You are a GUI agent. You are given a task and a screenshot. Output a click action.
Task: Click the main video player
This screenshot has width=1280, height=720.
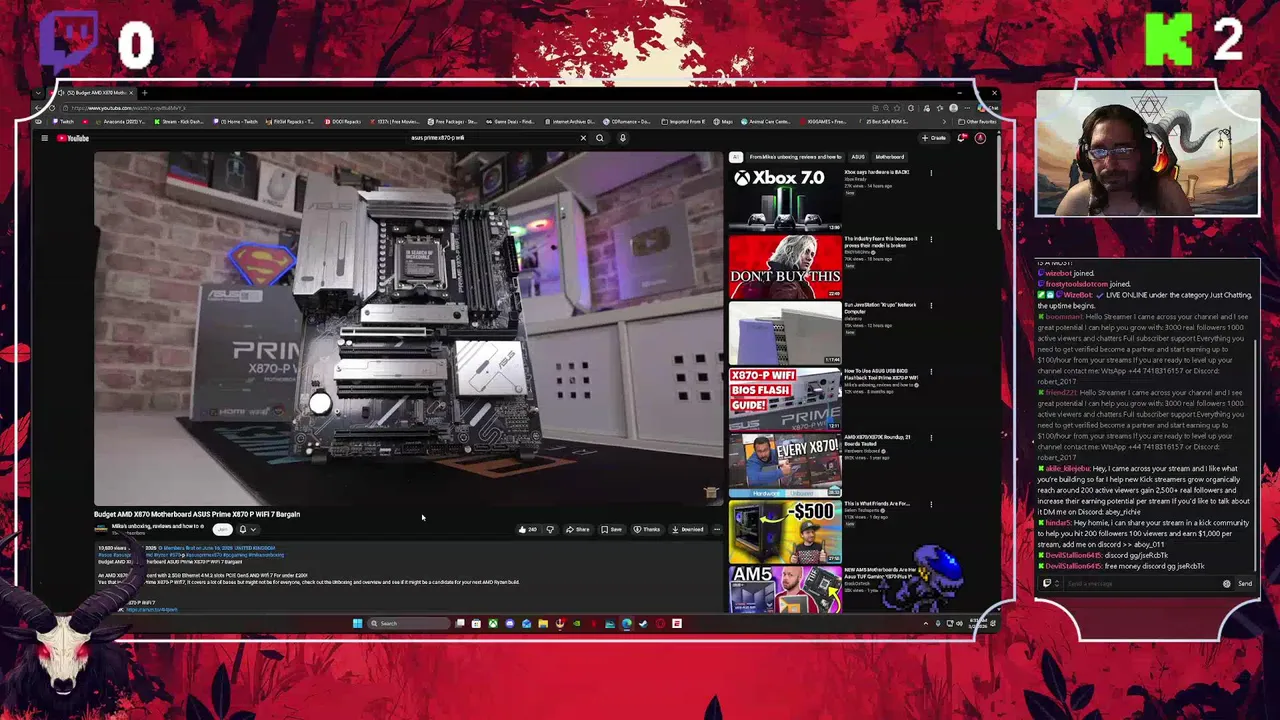408,328
